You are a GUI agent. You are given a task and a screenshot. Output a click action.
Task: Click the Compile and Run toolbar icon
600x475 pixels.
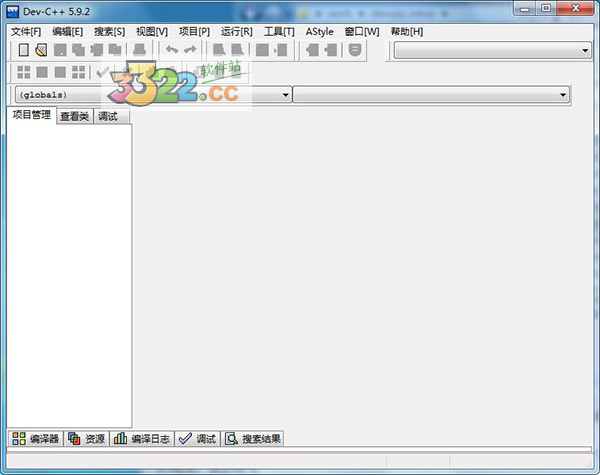(x=60, y=72)
